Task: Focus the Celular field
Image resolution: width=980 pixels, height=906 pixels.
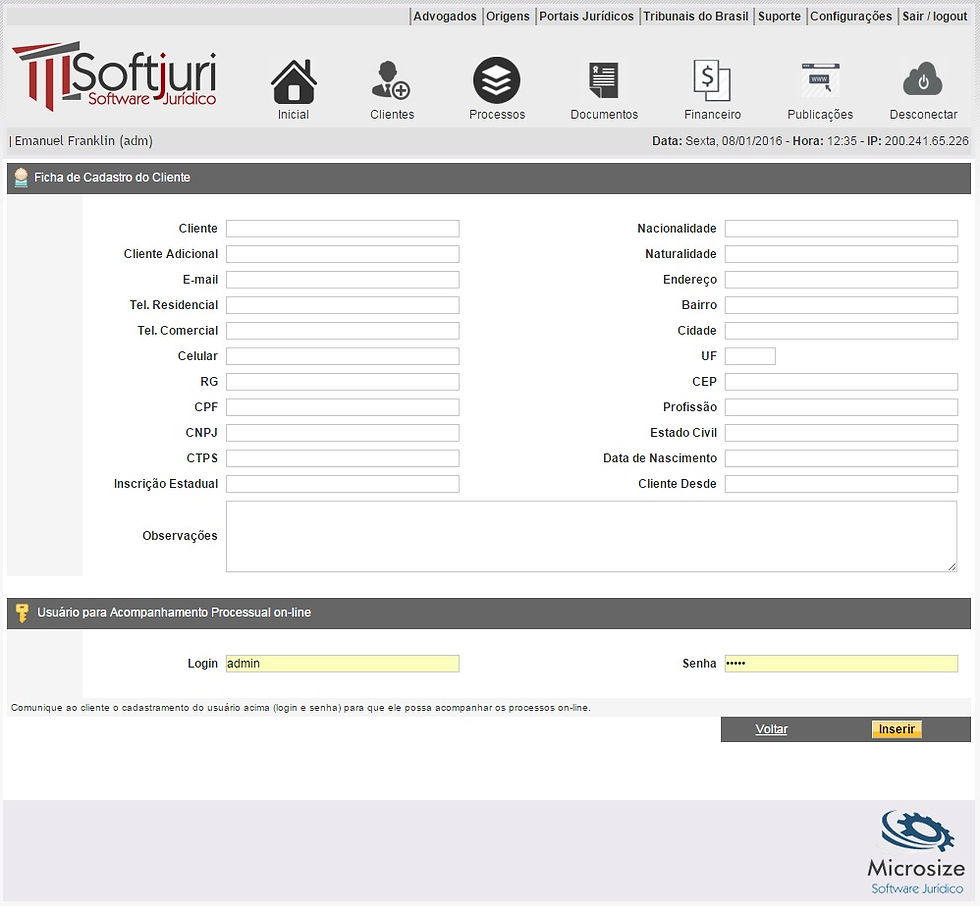Action: (x=342, y=356)
